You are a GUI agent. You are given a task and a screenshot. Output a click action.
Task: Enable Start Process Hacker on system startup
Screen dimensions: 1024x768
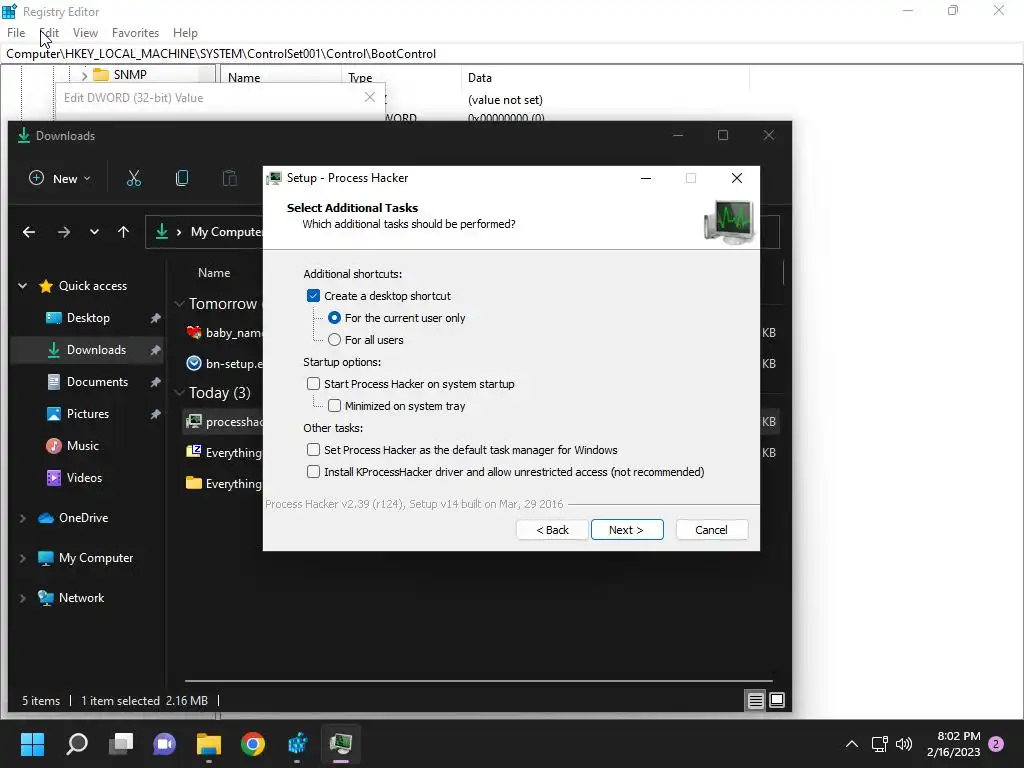click(313, 384)
